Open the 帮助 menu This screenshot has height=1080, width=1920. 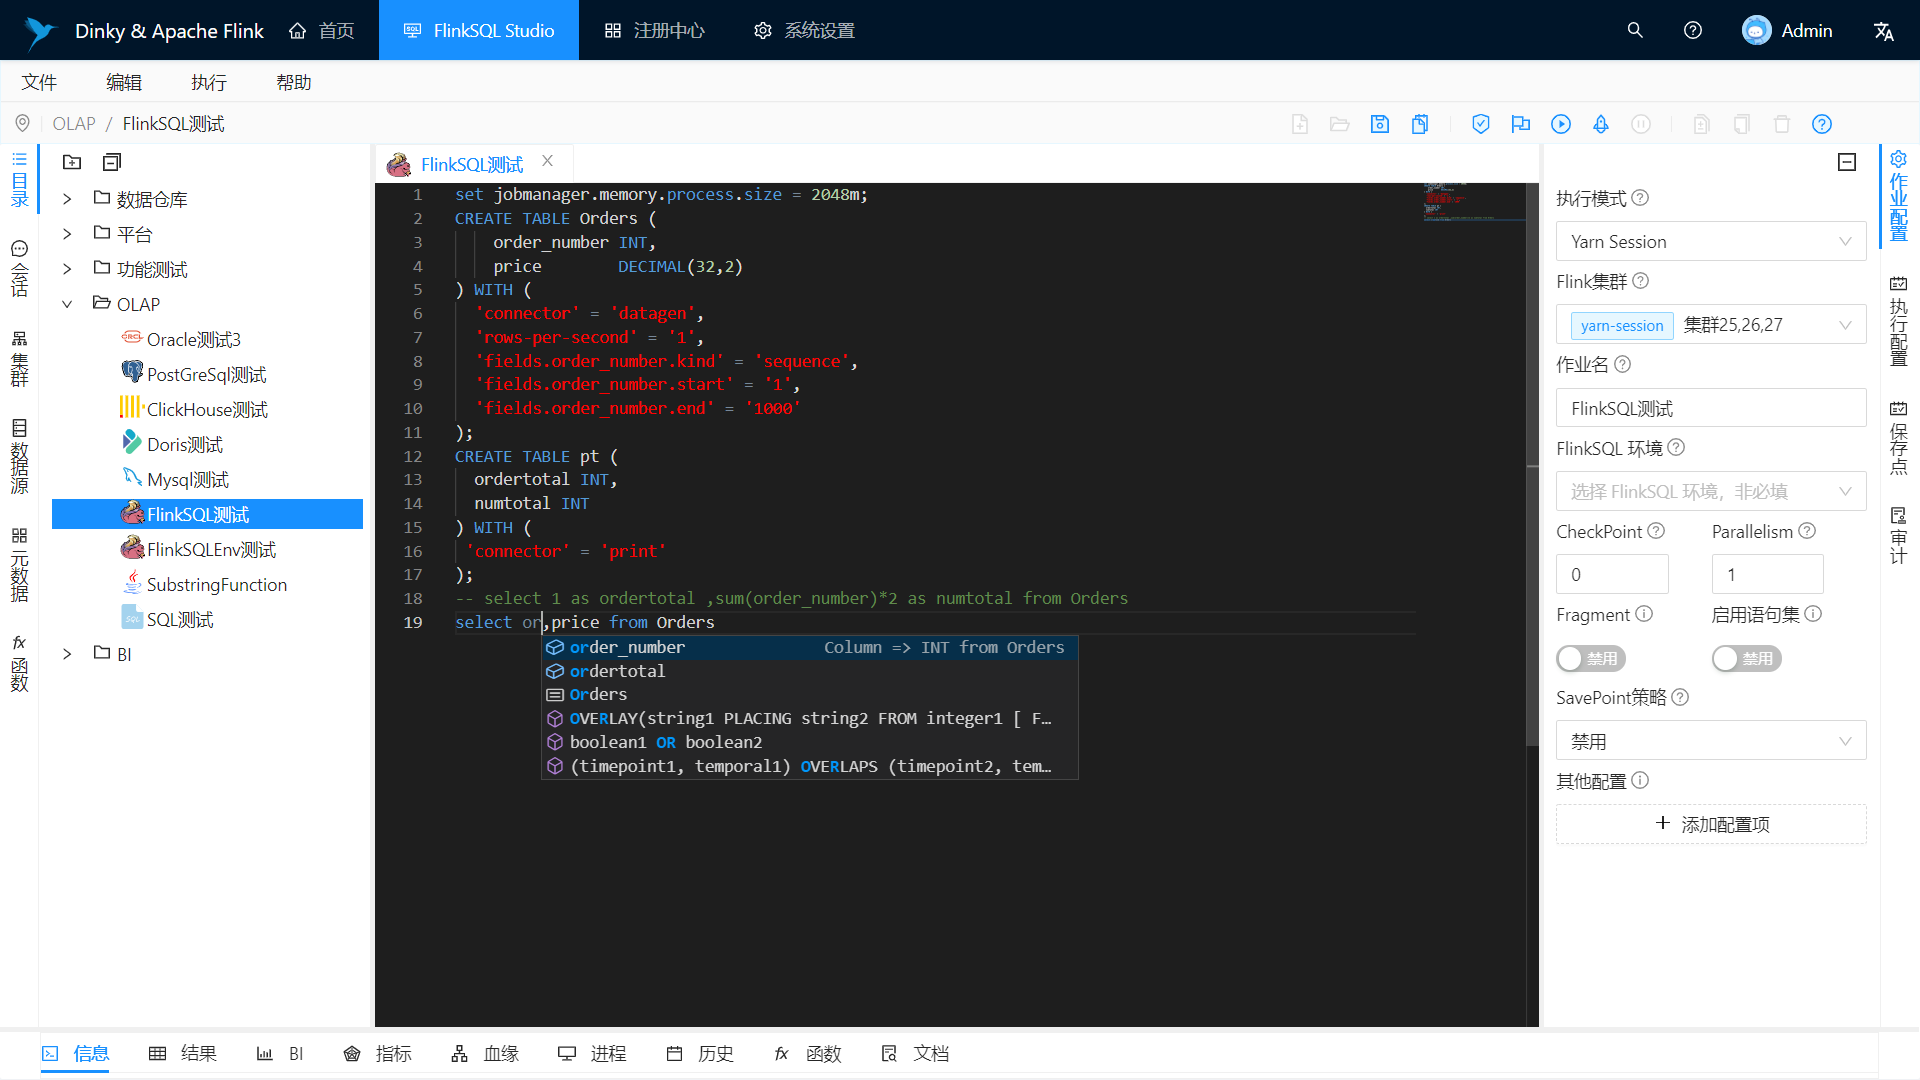click(294, 82)
